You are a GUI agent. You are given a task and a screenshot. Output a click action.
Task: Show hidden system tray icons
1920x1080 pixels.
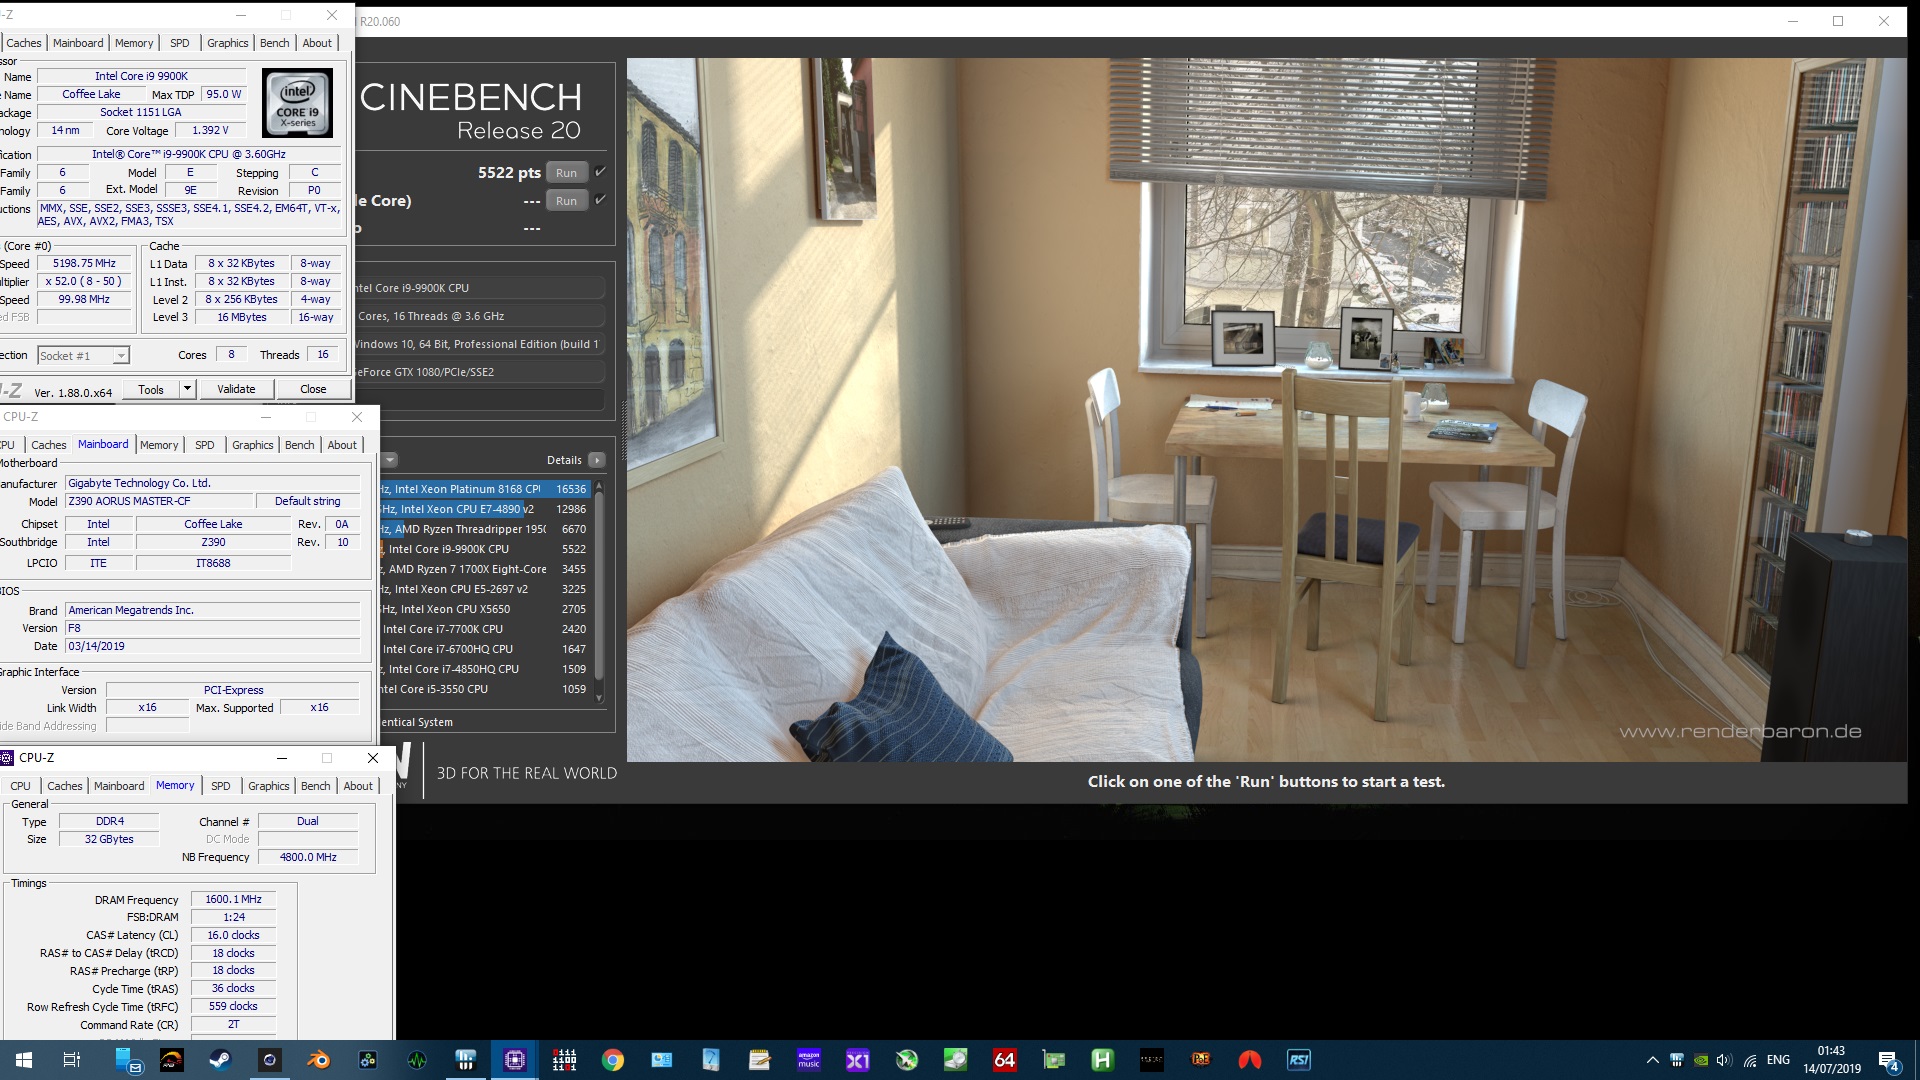point(1652,1060)
